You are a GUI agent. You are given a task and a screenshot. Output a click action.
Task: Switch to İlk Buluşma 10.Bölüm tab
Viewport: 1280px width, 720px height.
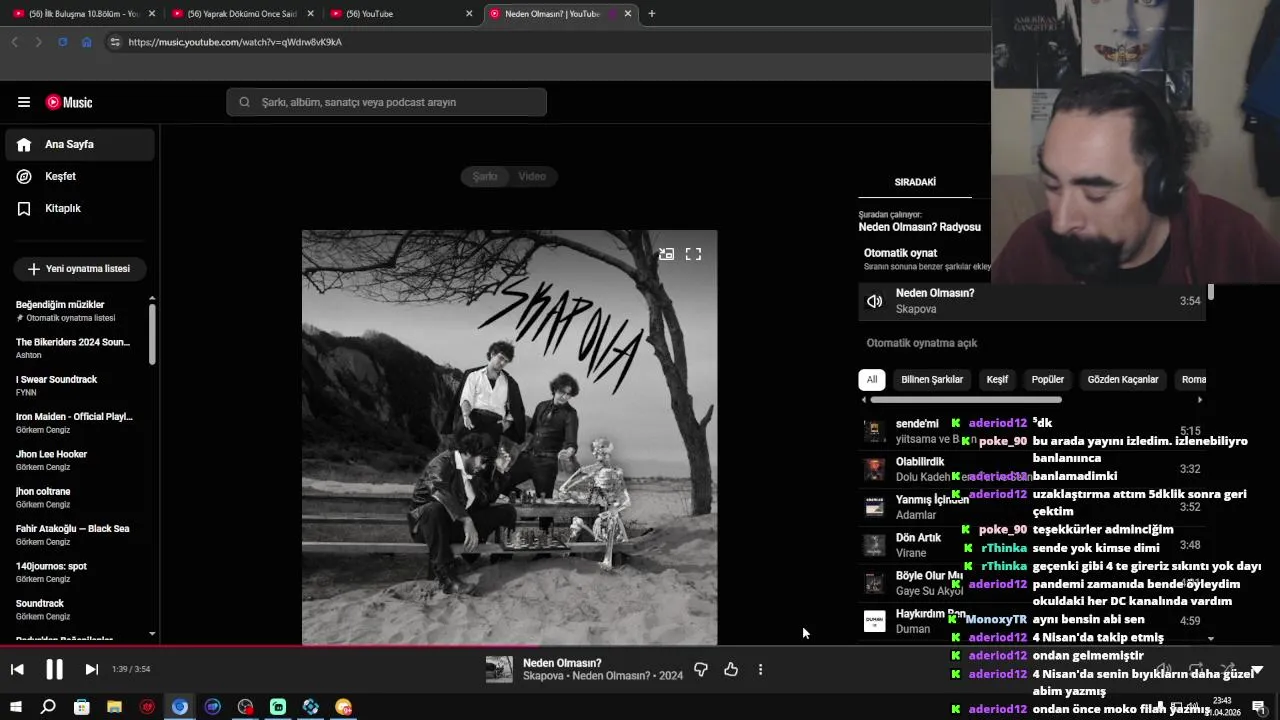[84, 14]
